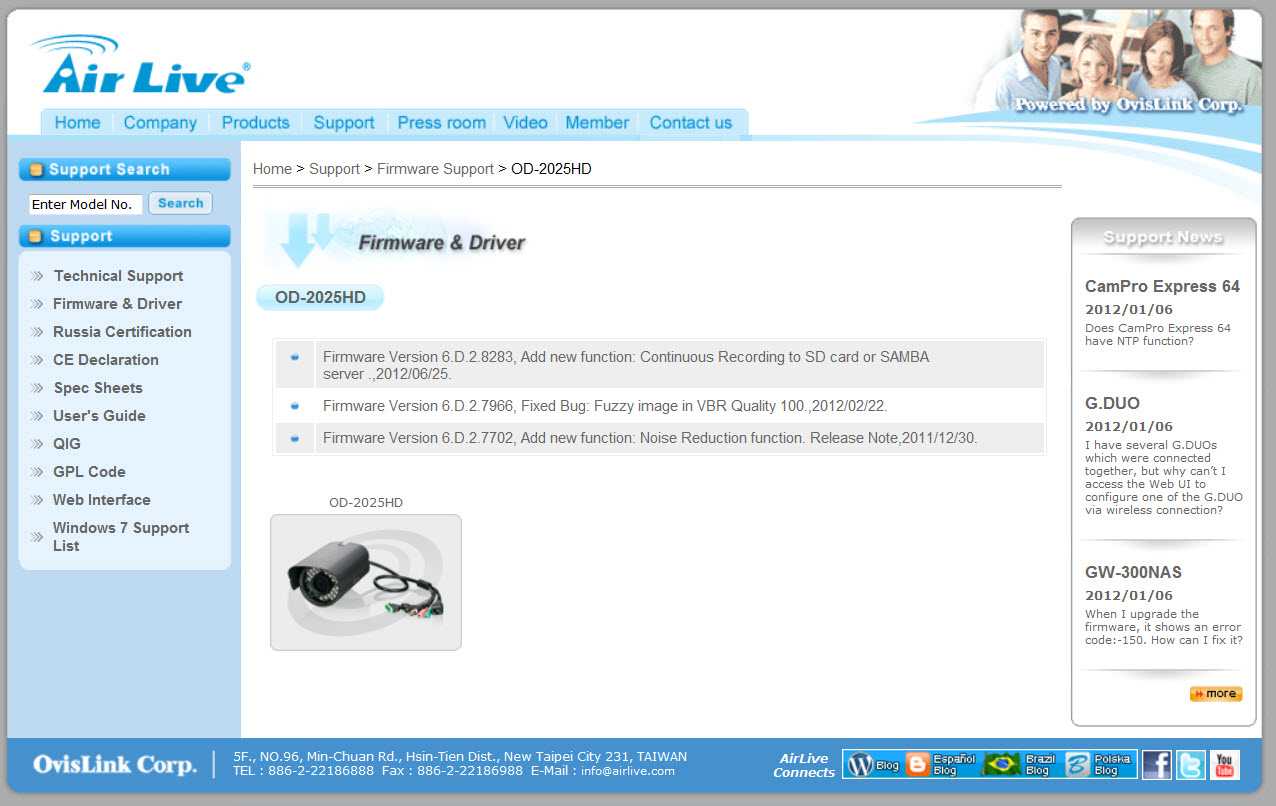Viewport: 1276px width, 806px height.
Task: Click Home in the breadcrumb
Action: point(272,169)
